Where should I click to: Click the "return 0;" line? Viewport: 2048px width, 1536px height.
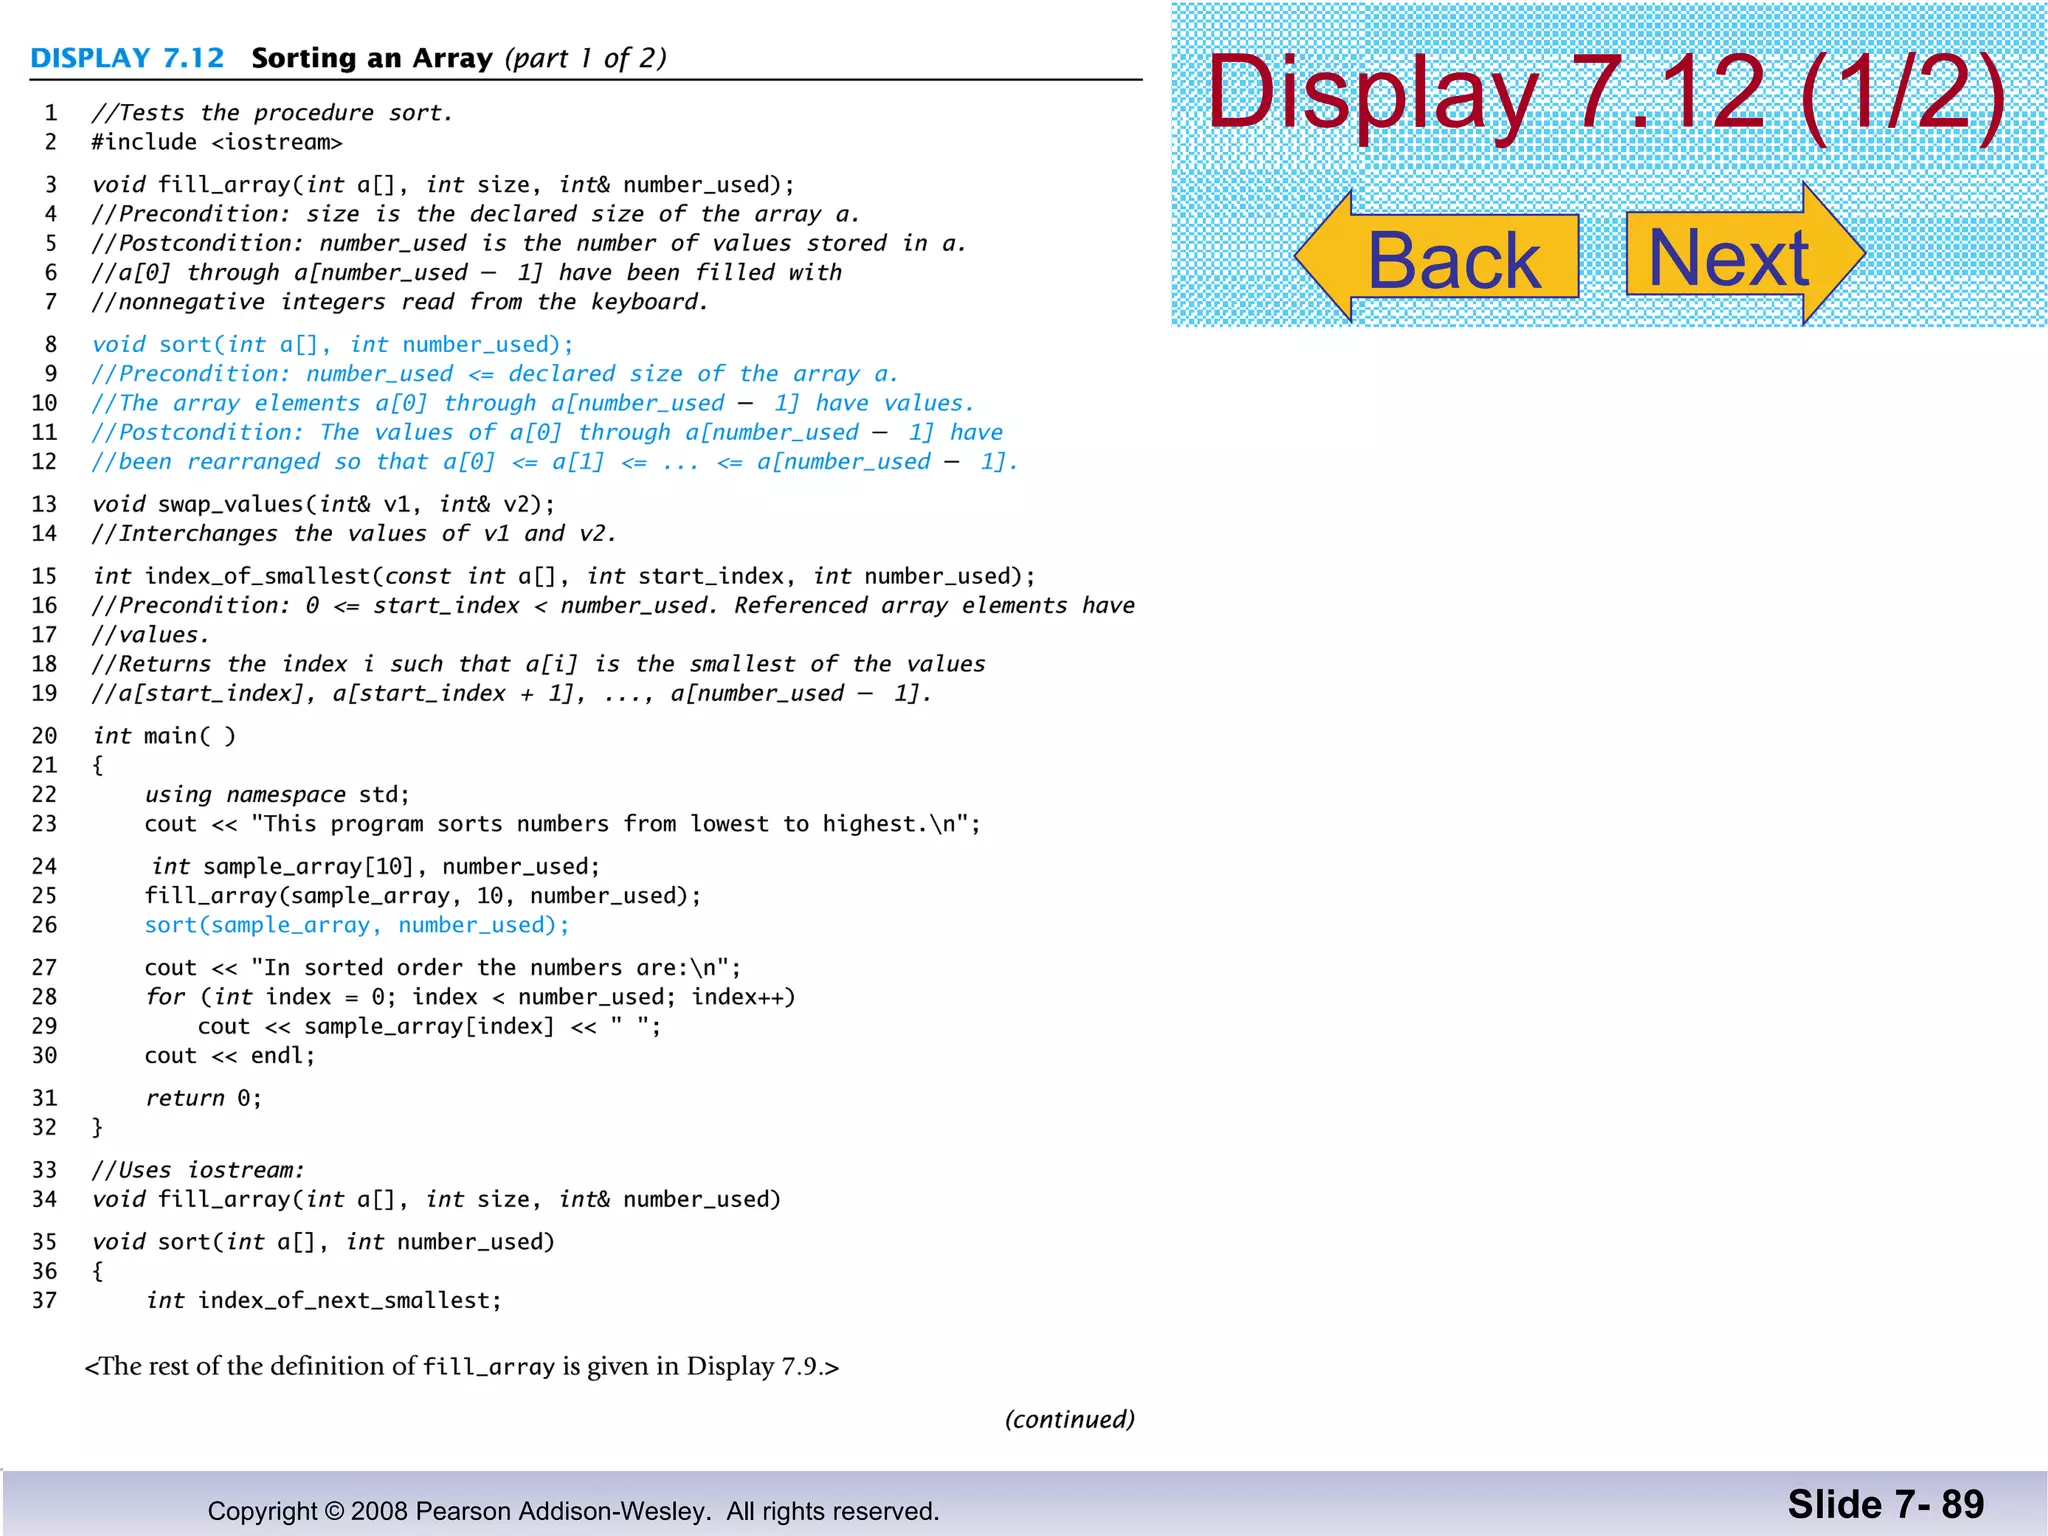203,1098
